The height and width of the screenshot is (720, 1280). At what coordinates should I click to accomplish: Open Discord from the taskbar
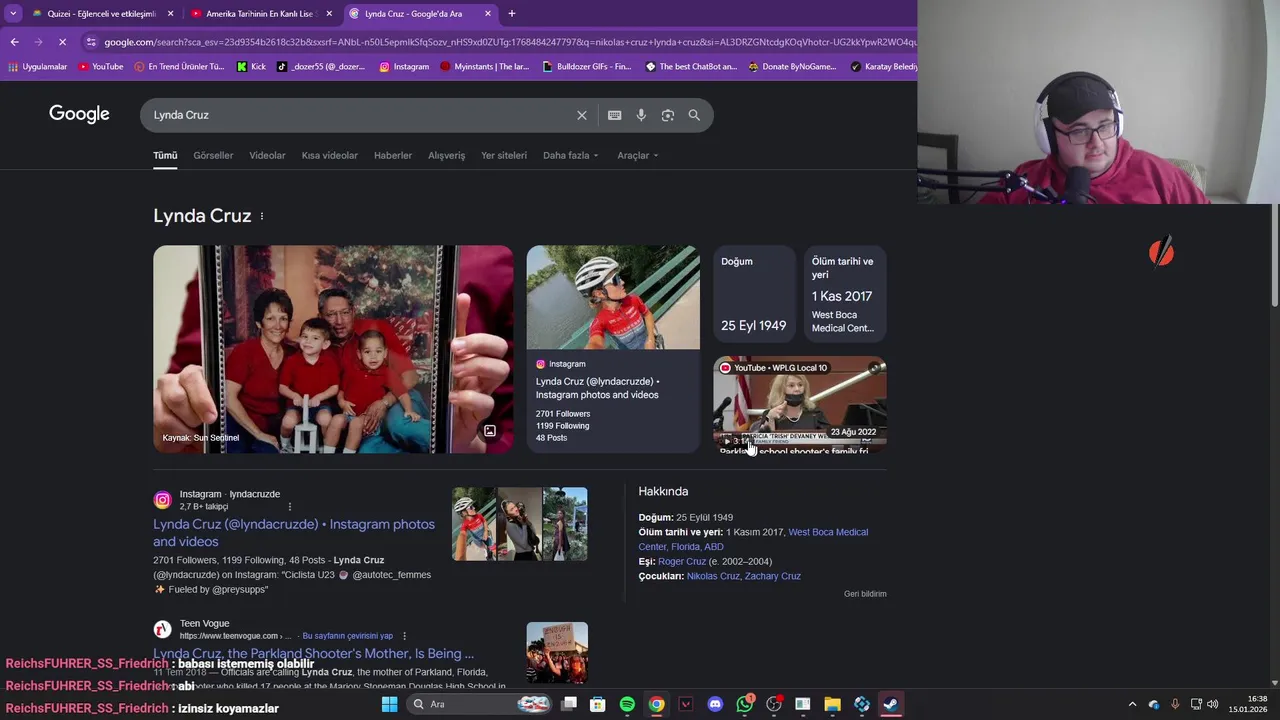click(715, 704)
